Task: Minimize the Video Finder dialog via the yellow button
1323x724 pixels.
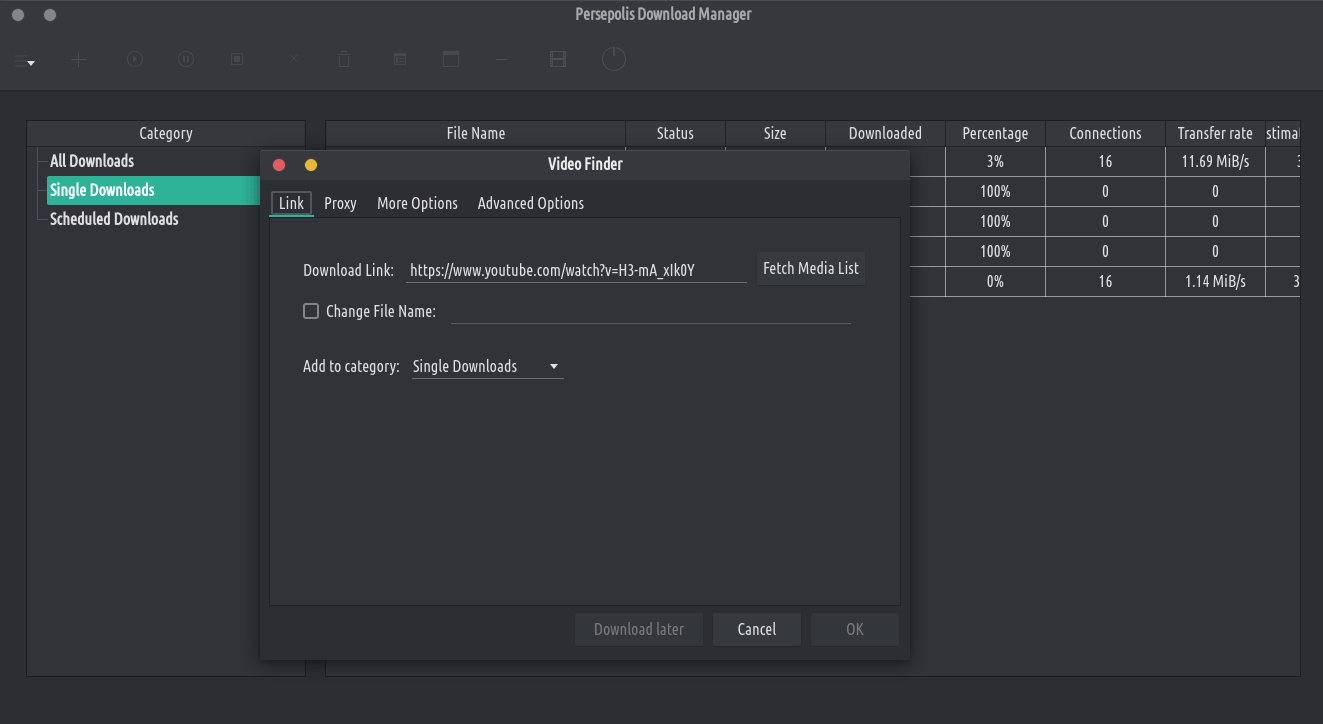Action: point(311,165)
